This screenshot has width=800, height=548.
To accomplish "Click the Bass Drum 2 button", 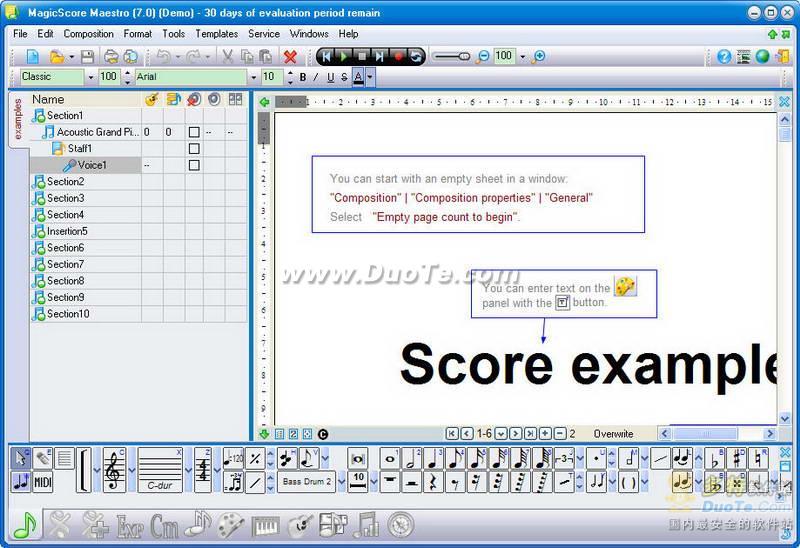I will tap(306, 482).
